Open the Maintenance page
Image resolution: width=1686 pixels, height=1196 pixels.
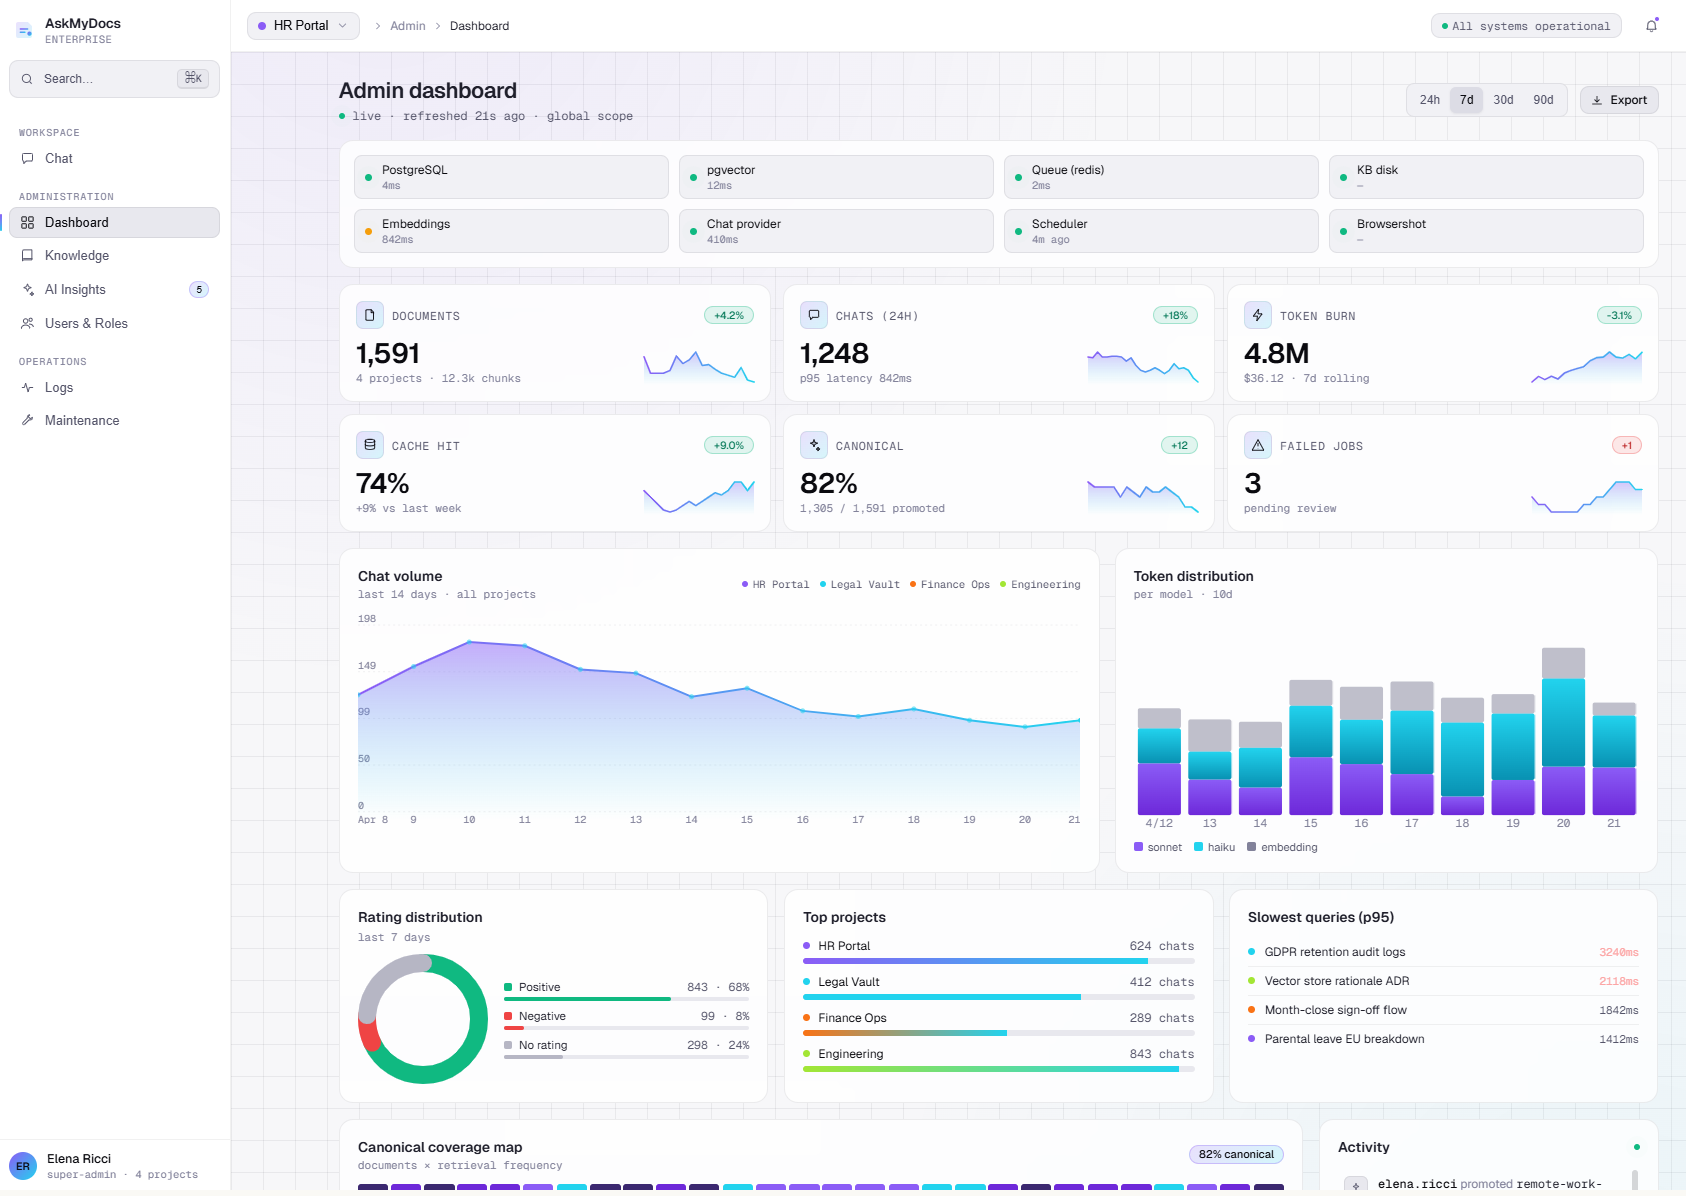pyautogui.click(x=114, y=420)
